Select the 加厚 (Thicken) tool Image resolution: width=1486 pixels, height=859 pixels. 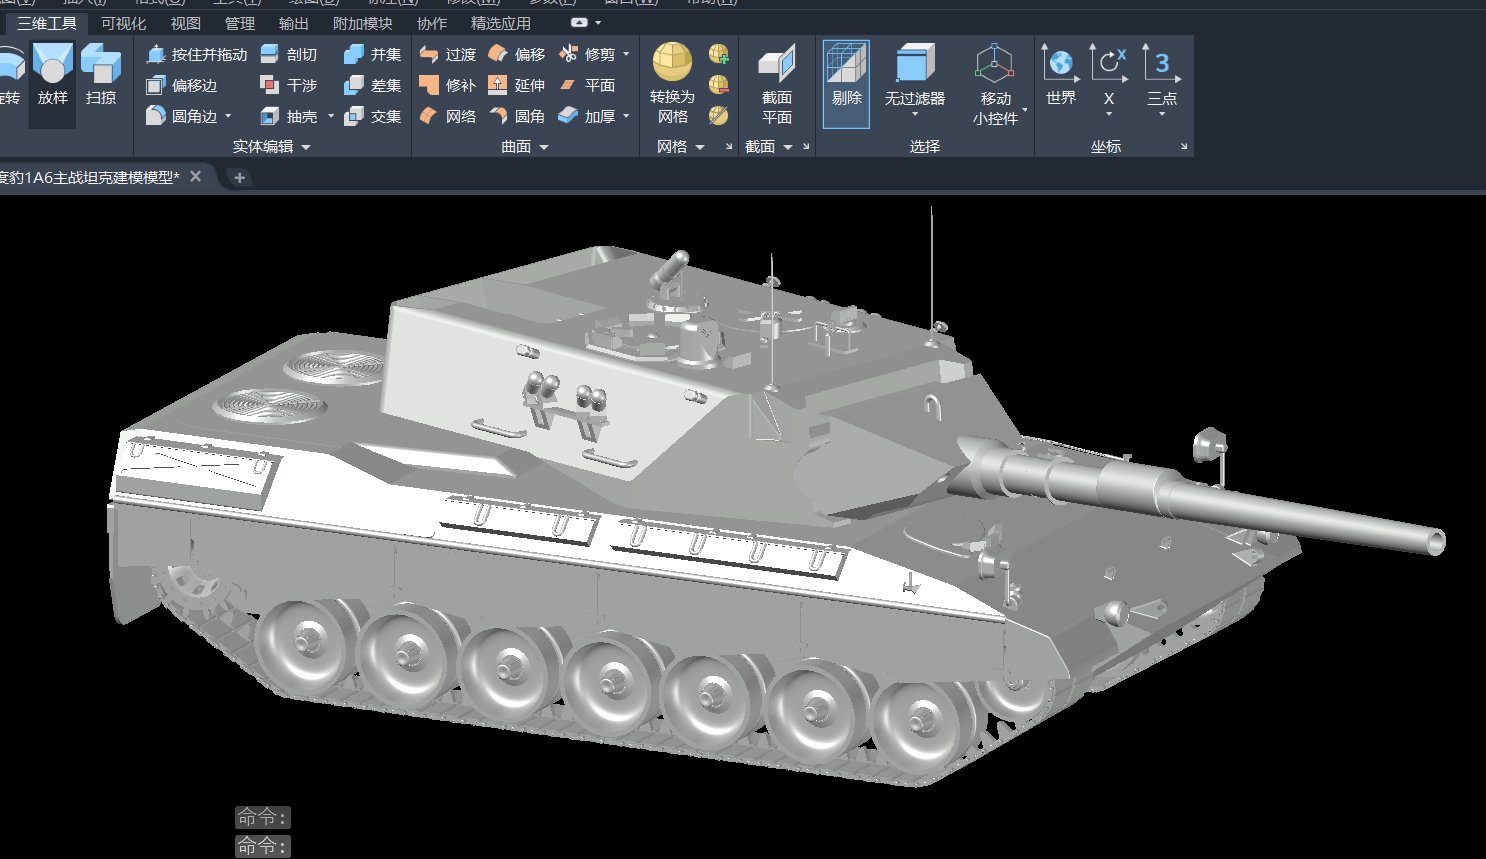coord(587,116)
